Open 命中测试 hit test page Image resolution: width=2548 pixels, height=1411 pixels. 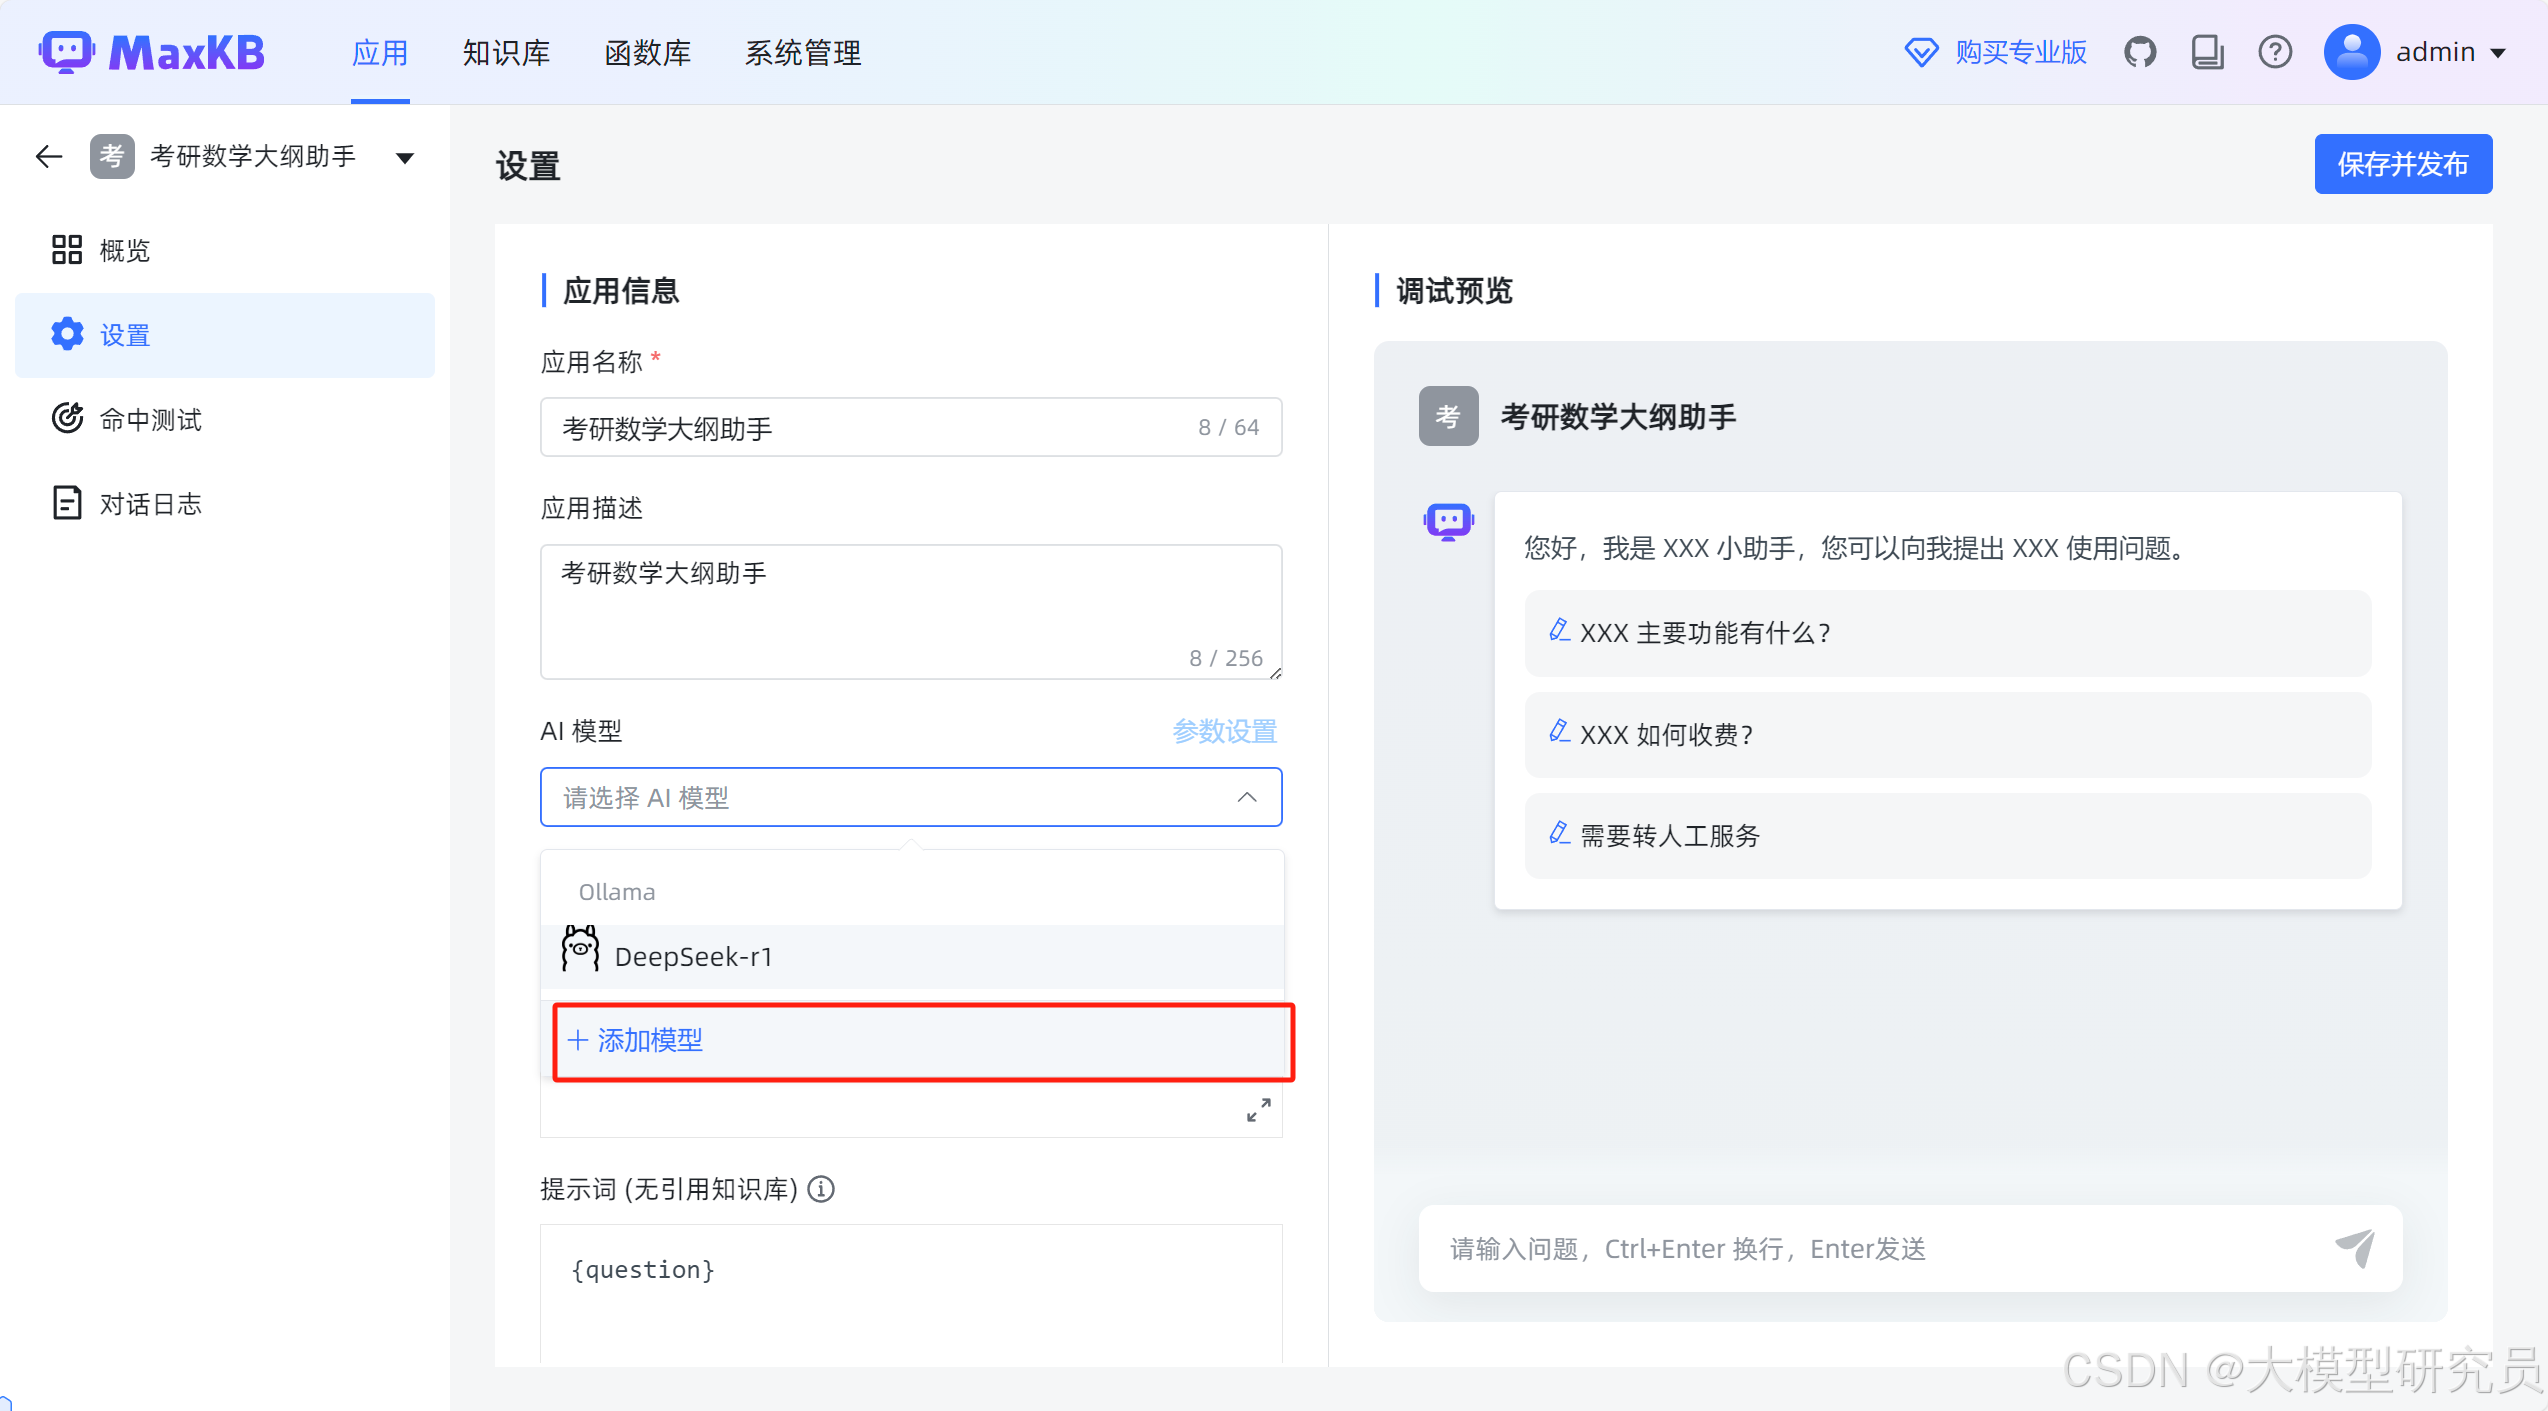tap(150, 419)
